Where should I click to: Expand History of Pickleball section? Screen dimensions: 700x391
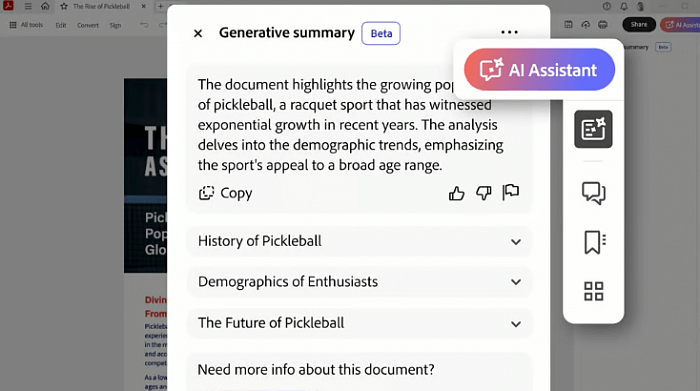tap(359, 241)
